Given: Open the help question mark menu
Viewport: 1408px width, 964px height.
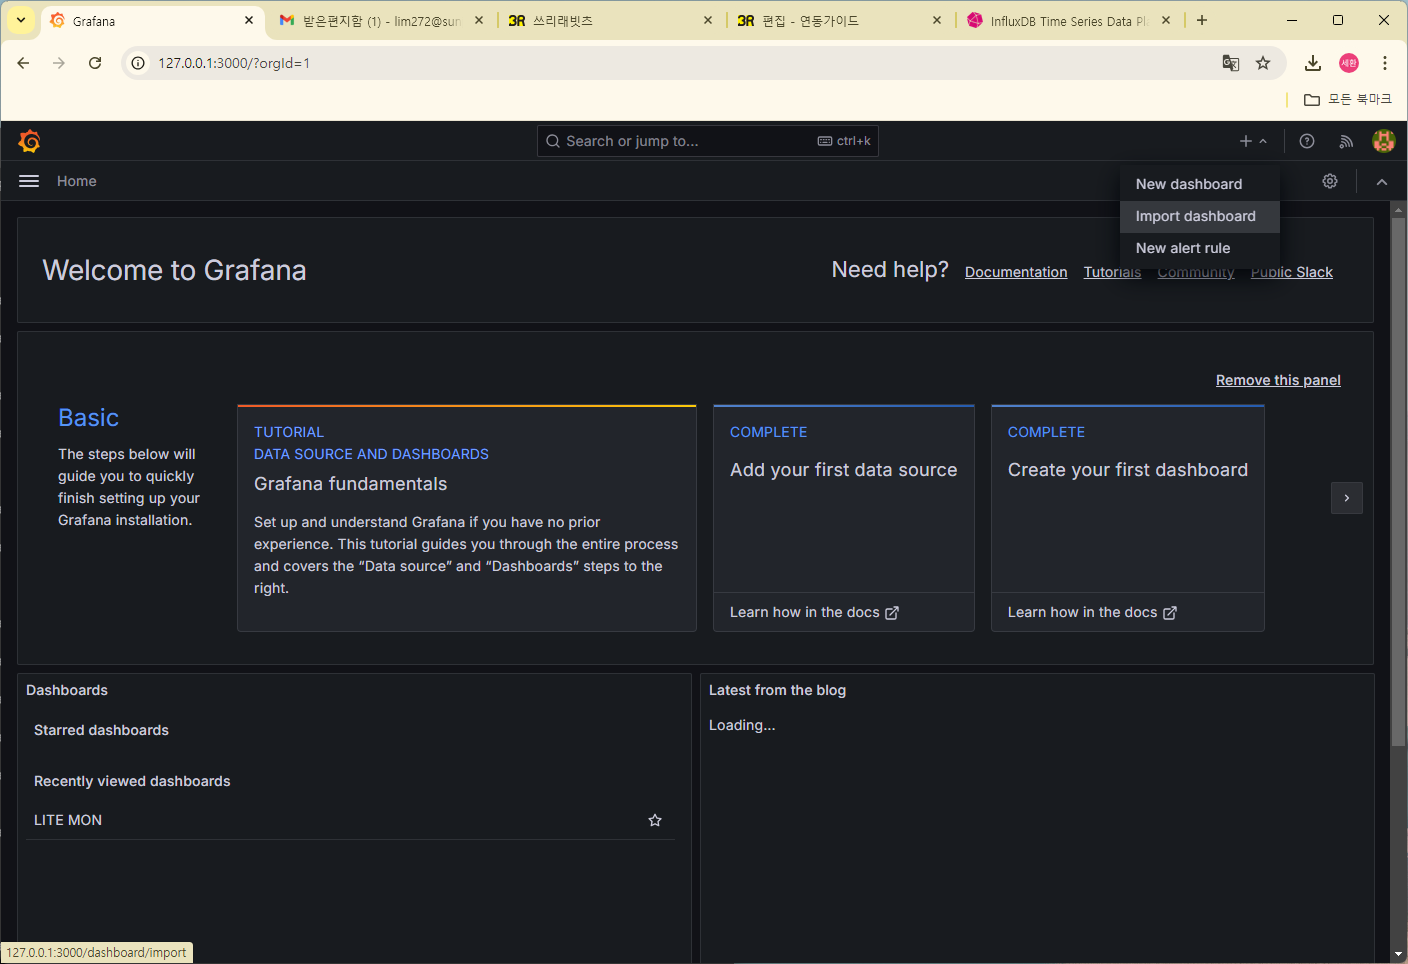Looking at the screenshot, I should click(1307, 141).
